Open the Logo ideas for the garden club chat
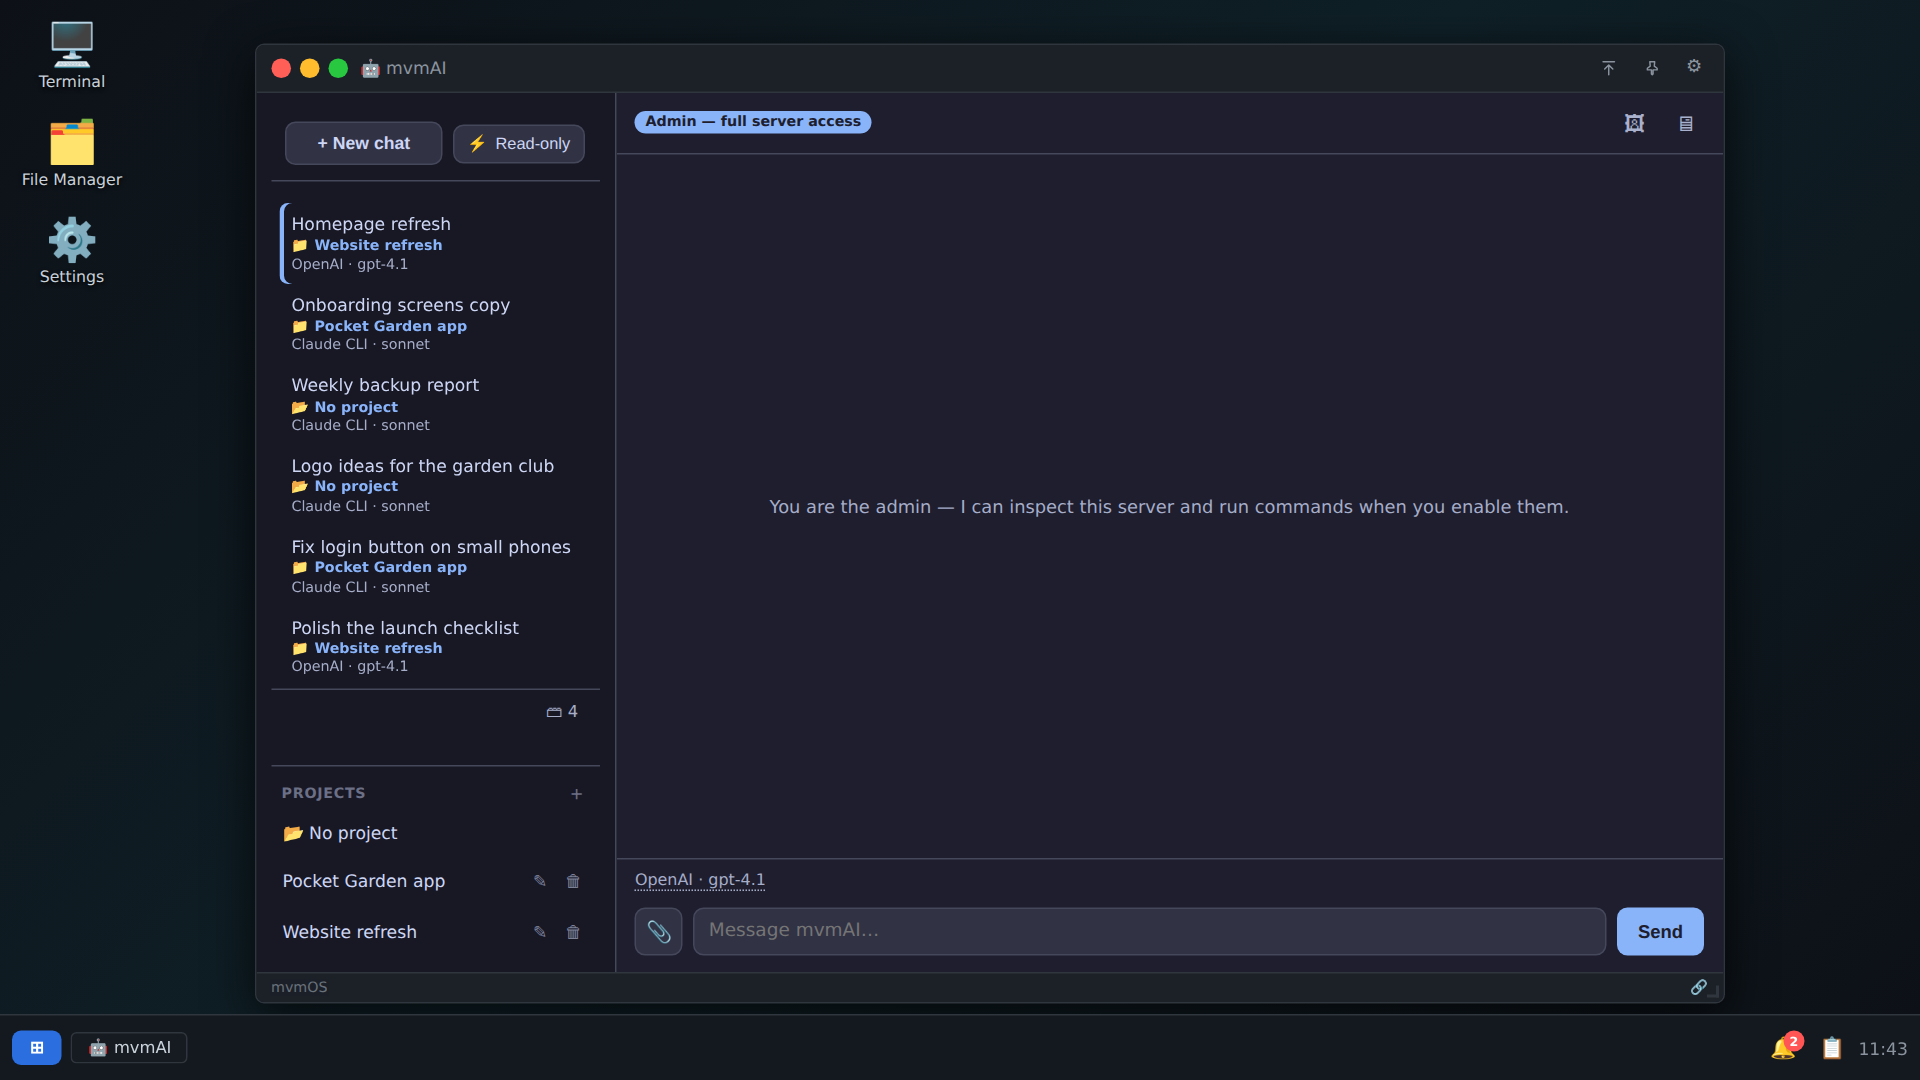This screenshot has width=1920, height=1080. [x=437, y=485]
